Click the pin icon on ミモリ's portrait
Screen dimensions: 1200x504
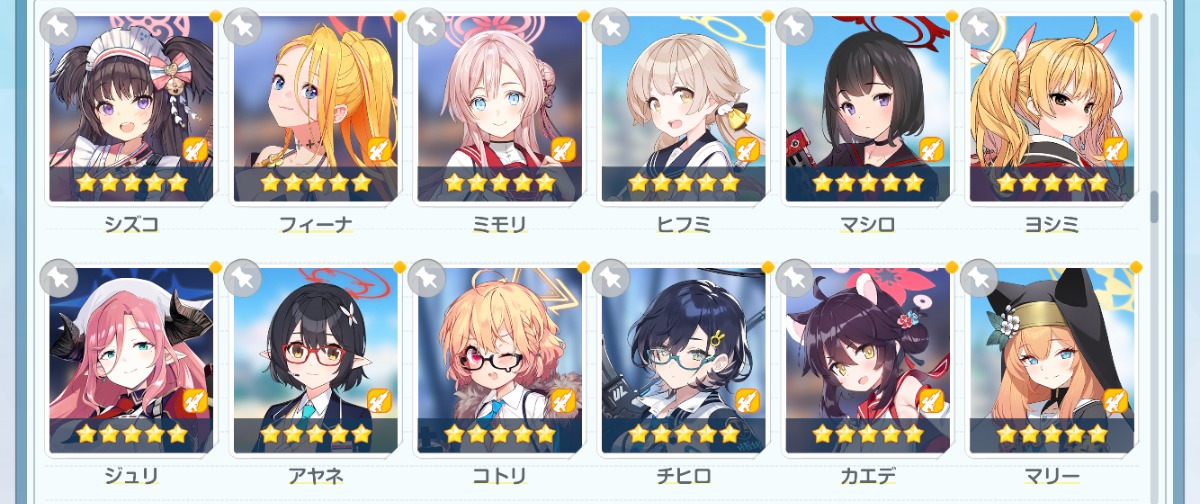(x=426, y=26)
